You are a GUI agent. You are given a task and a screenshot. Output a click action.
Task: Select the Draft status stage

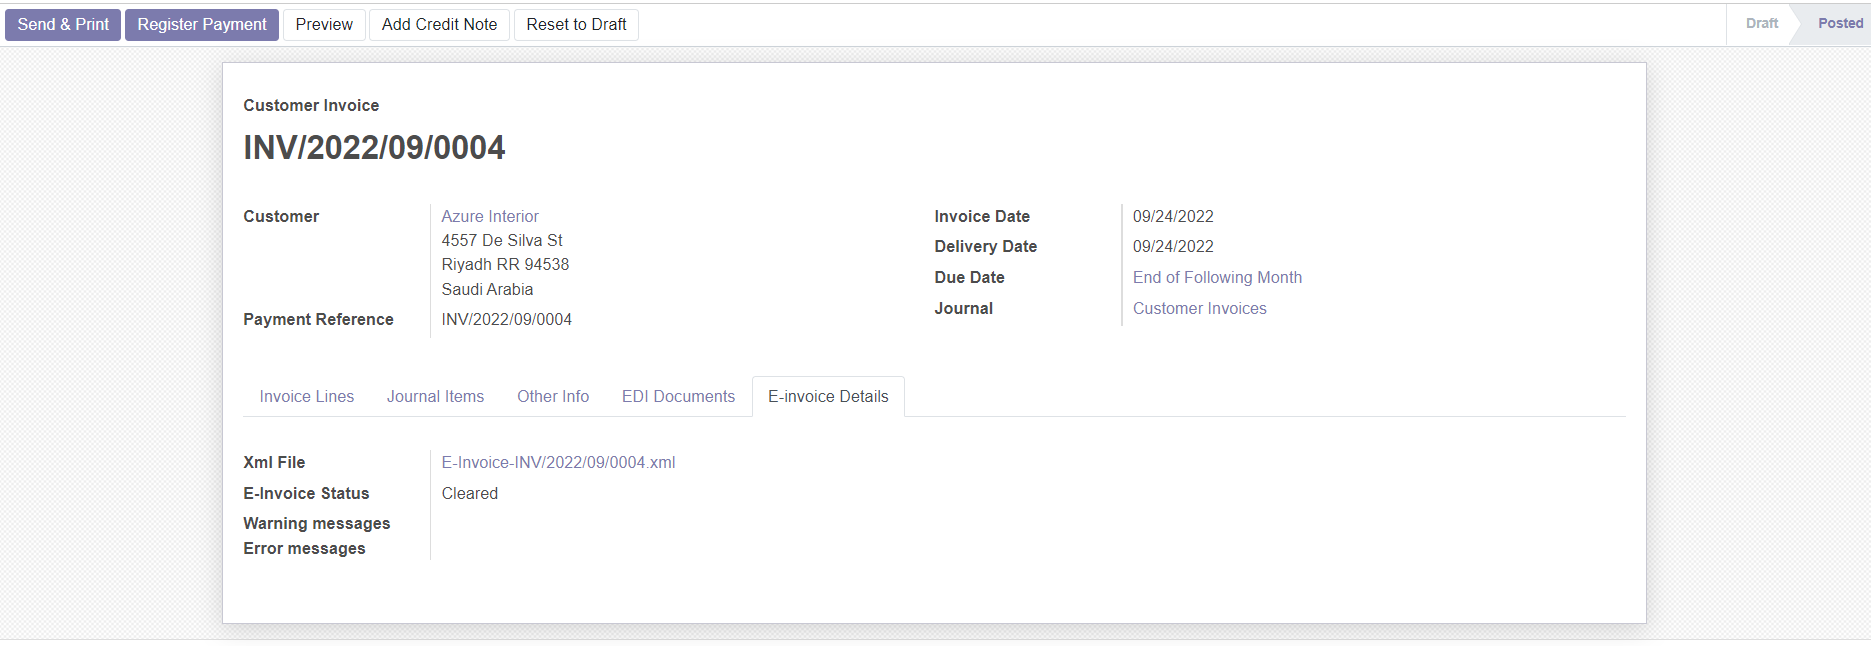click(1761, 24)
